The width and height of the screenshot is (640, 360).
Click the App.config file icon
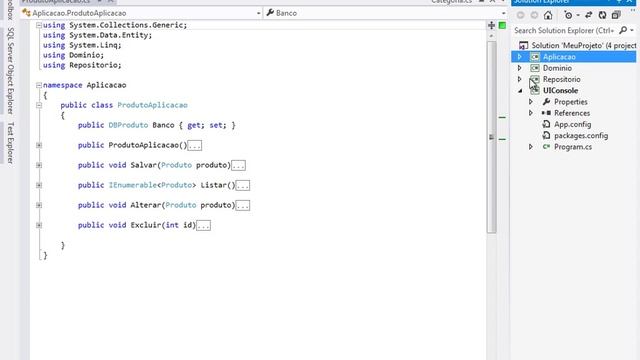[546, 124]
